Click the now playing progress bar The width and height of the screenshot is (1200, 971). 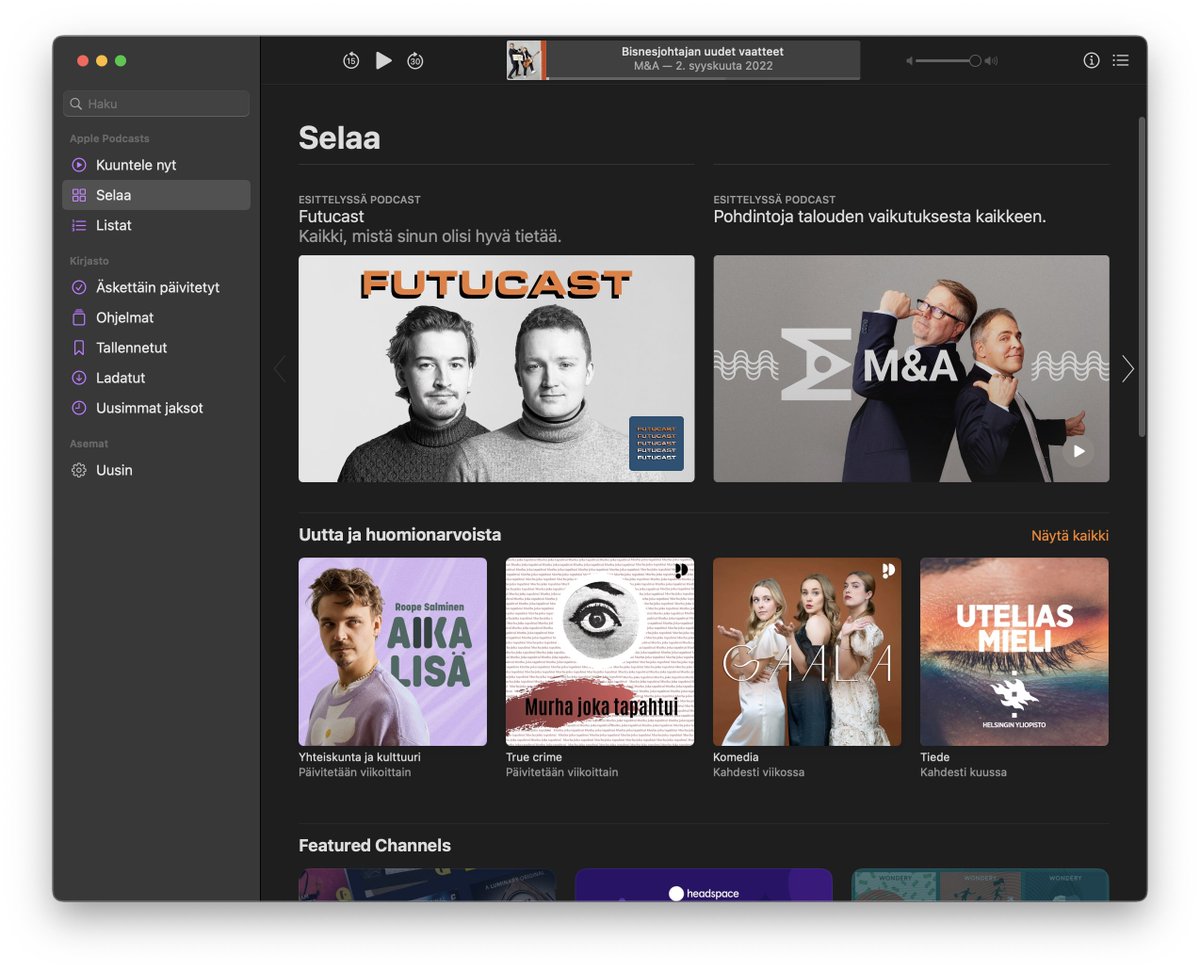coord(703,77)
